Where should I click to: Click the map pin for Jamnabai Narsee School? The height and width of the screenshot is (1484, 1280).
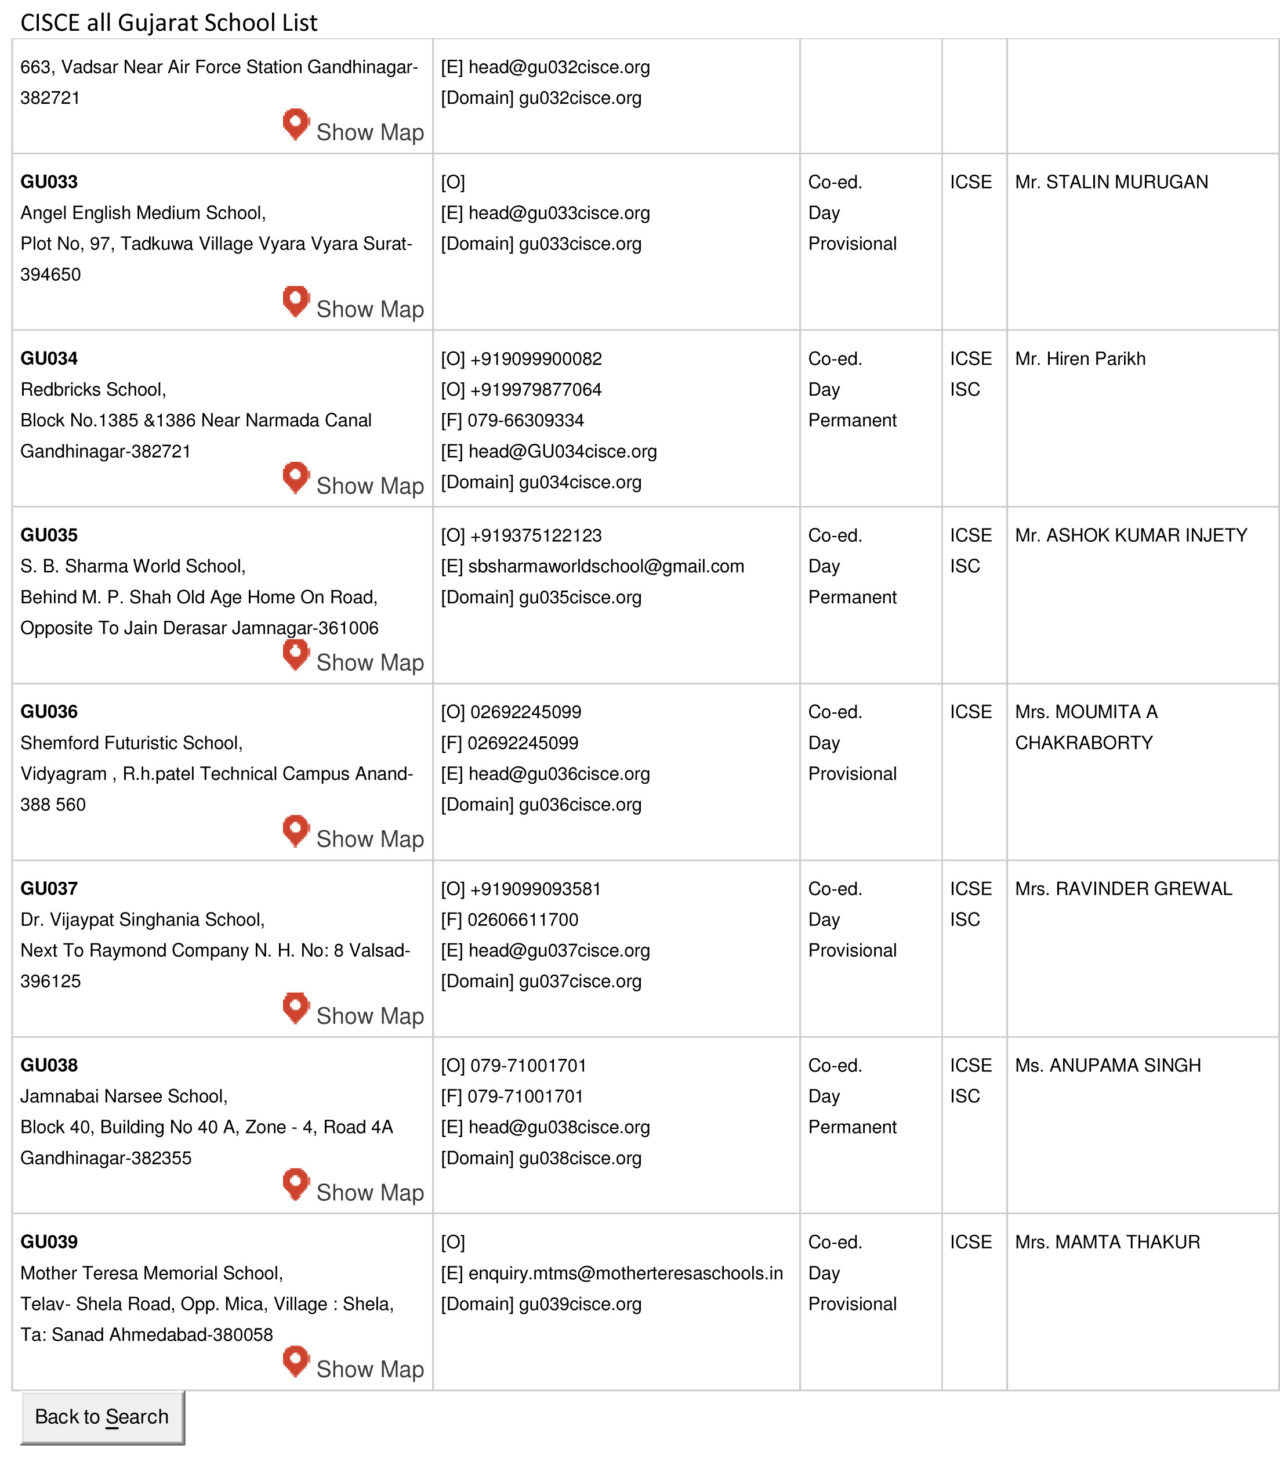pyautogui.click(x=296, y=1183)
